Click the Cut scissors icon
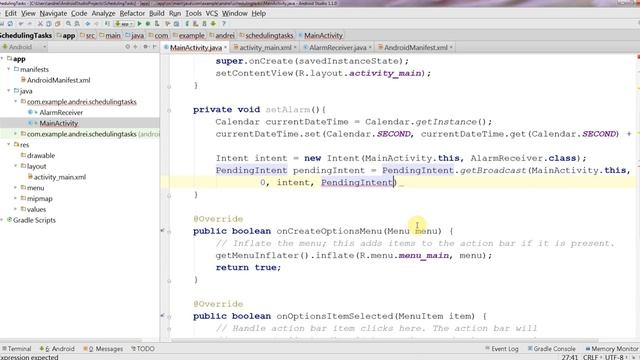This screenshot has width=640, height=360. pos(40,24)
